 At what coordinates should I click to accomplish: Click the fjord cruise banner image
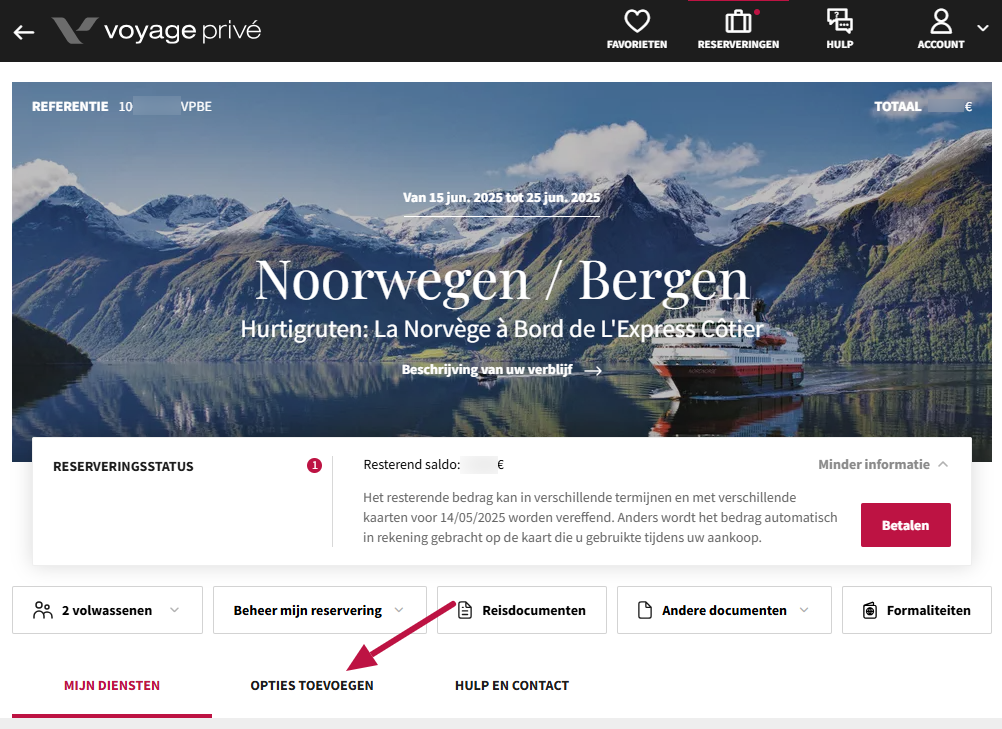tap(502, 272)
